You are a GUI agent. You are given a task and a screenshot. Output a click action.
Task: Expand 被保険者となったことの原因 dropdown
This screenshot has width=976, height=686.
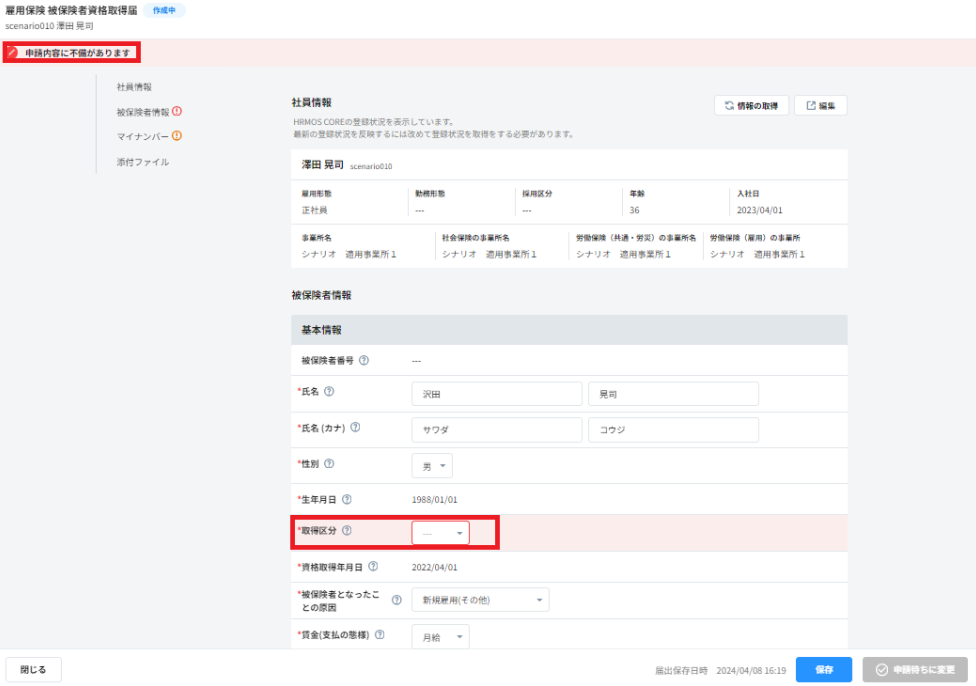click(x=480, y=600)
